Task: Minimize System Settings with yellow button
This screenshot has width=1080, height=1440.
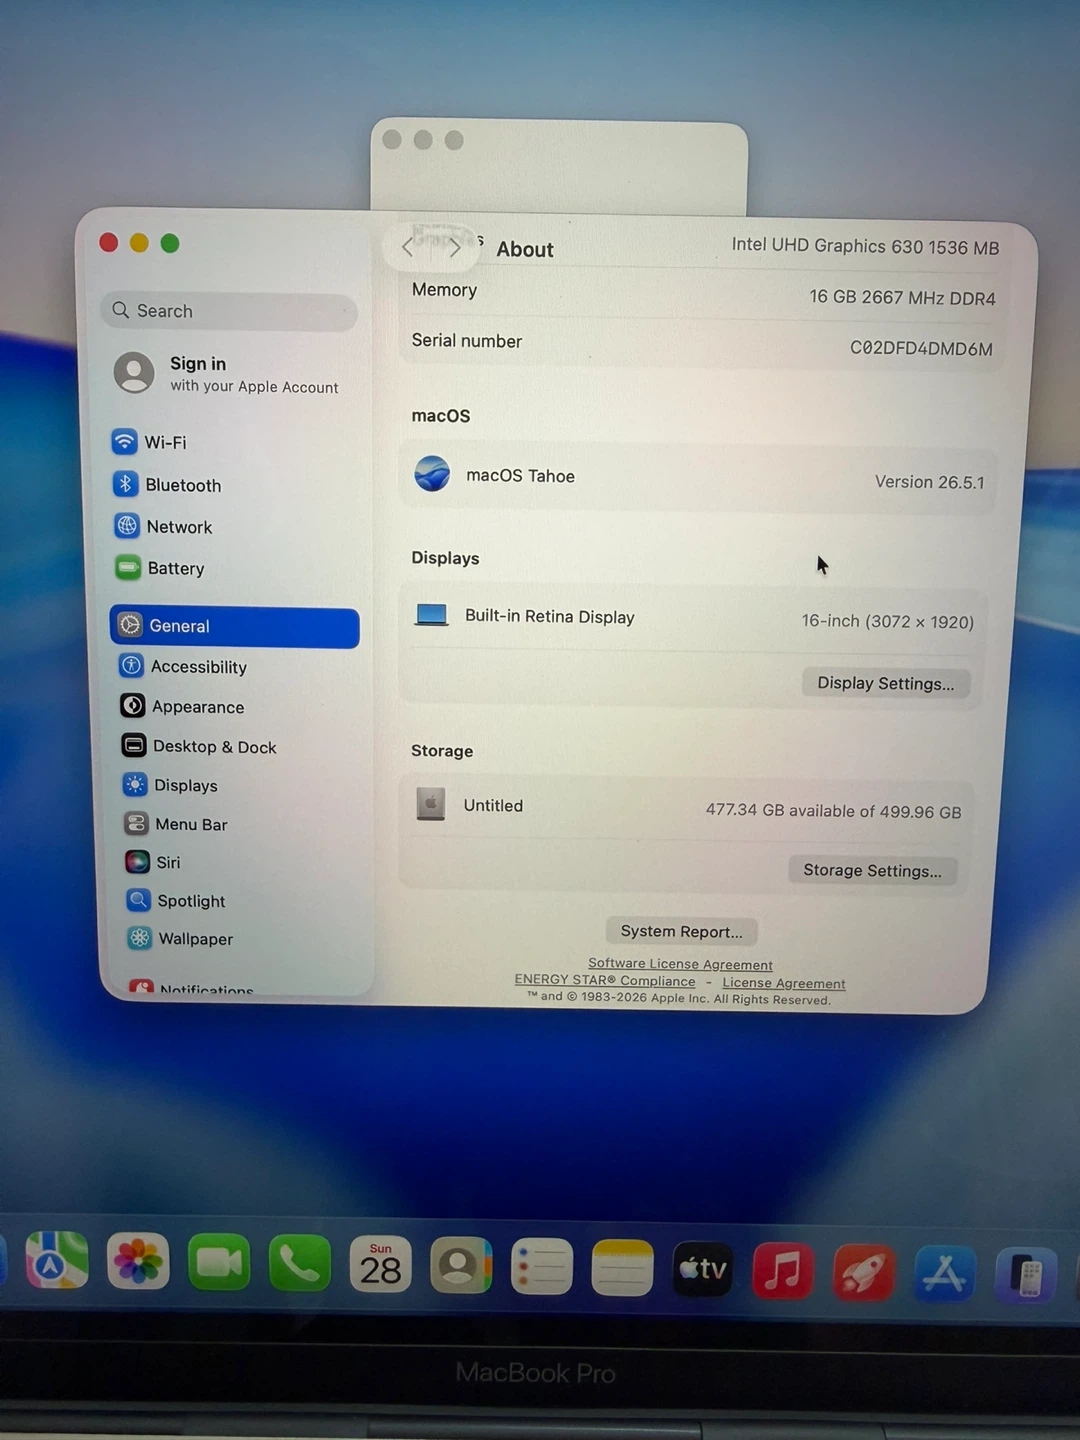Action: pyautogui.click(x=139, y=243)
